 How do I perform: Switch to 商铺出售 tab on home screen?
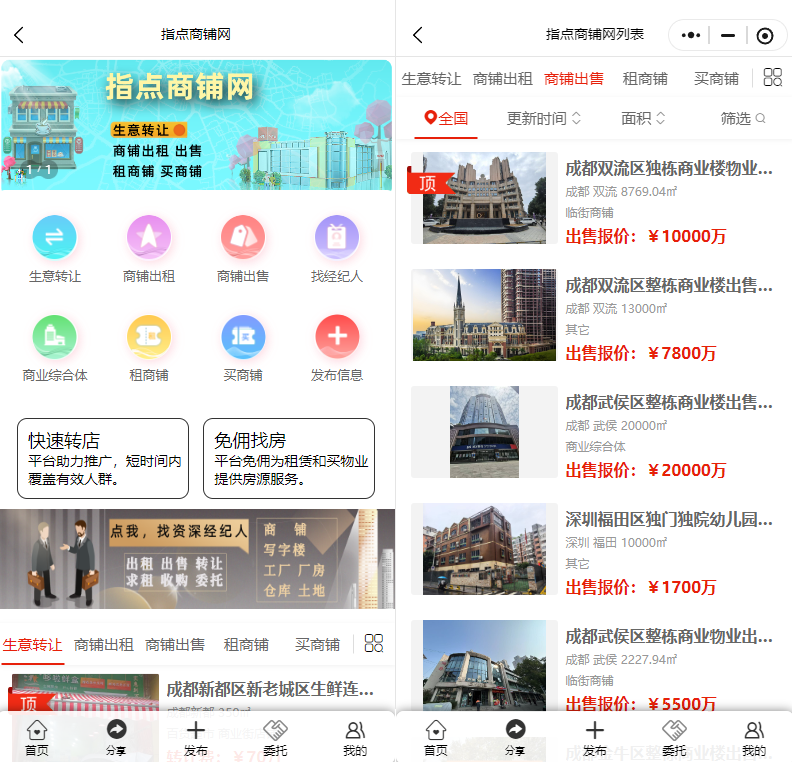(175, 645)
